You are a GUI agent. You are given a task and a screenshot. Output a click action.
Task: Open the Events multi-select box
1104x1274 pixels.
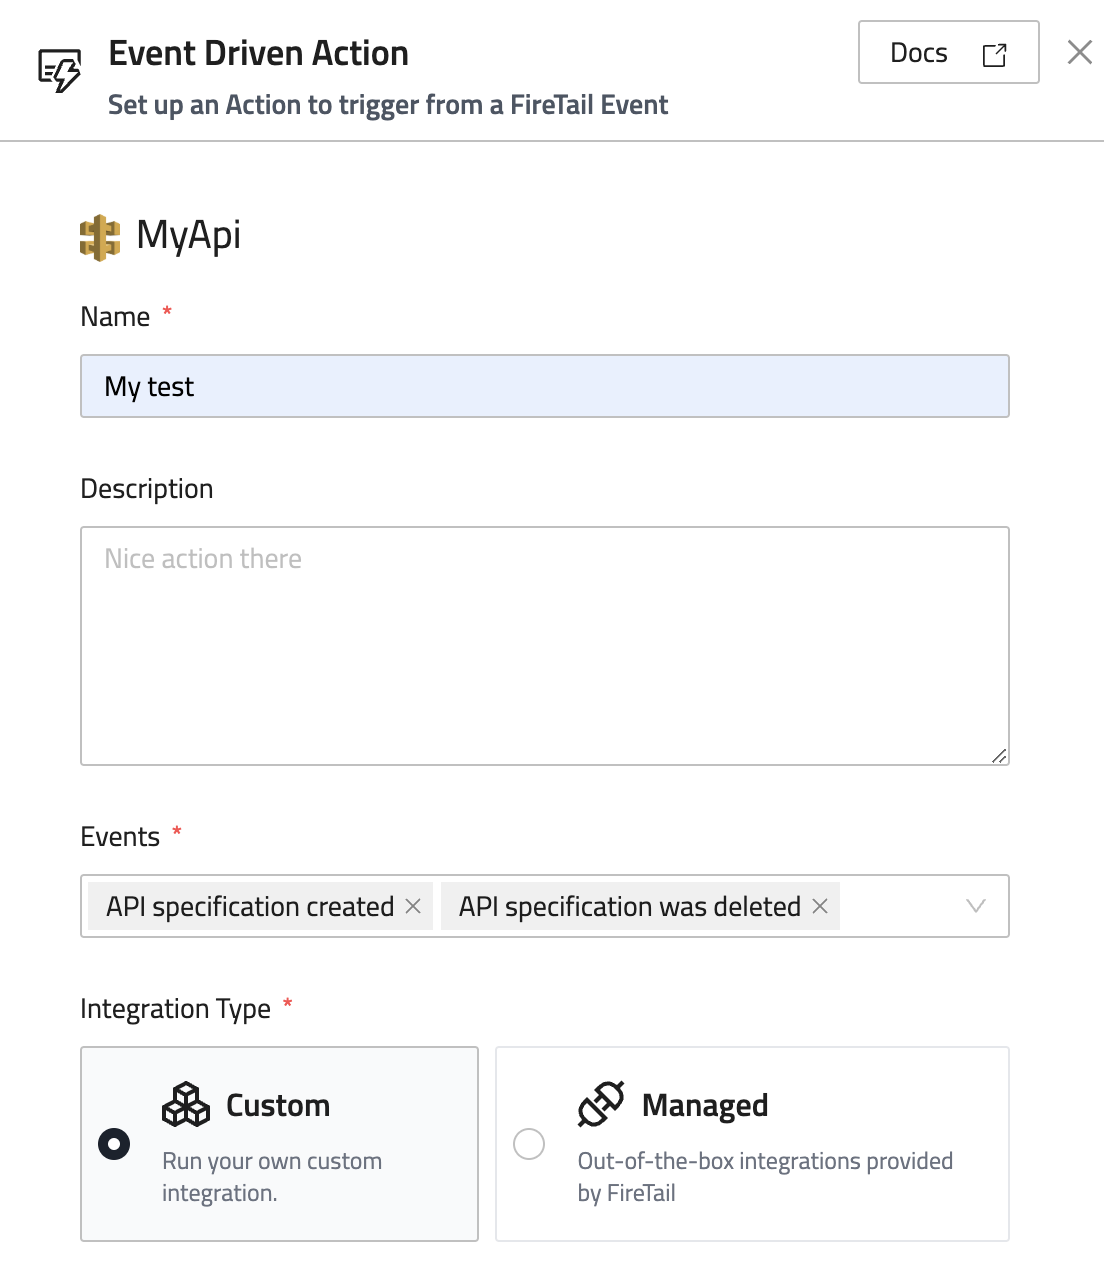900,906
